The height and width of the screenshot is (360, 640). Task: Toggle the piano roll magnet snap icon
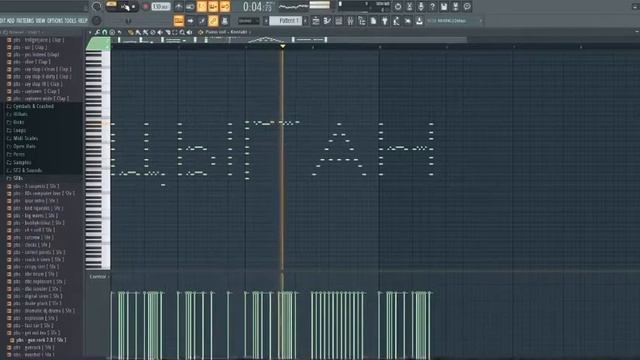pyautogui.click(x=105, y=32)
